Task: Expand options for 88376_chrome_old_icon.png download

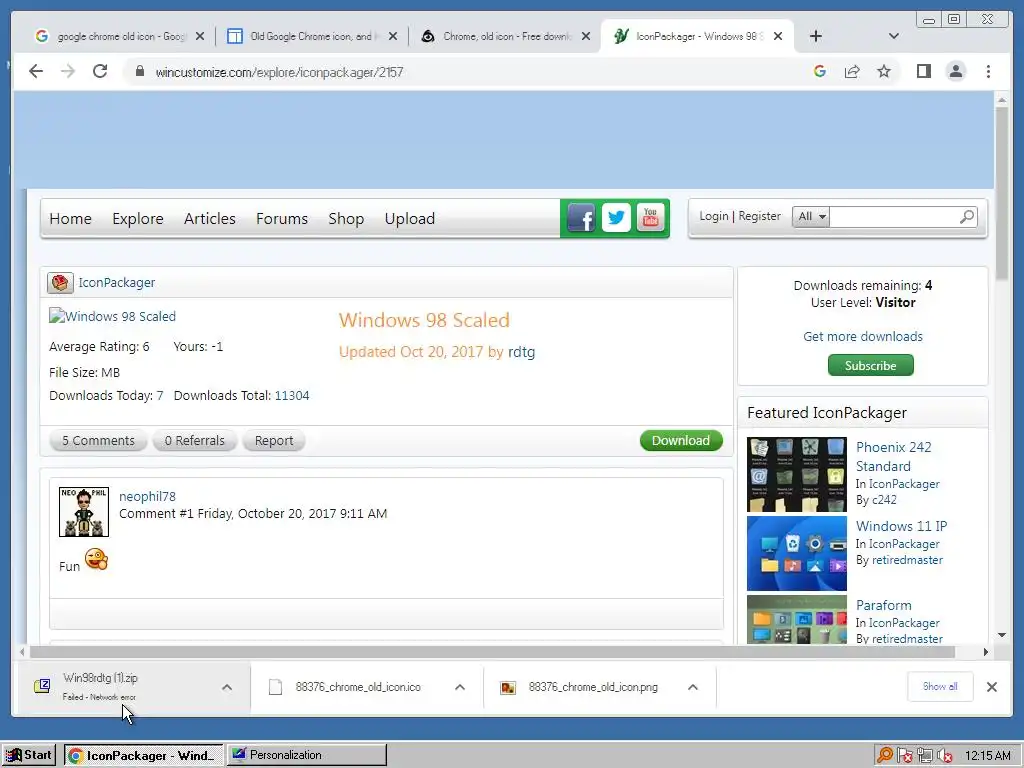Action: point(693,687)
